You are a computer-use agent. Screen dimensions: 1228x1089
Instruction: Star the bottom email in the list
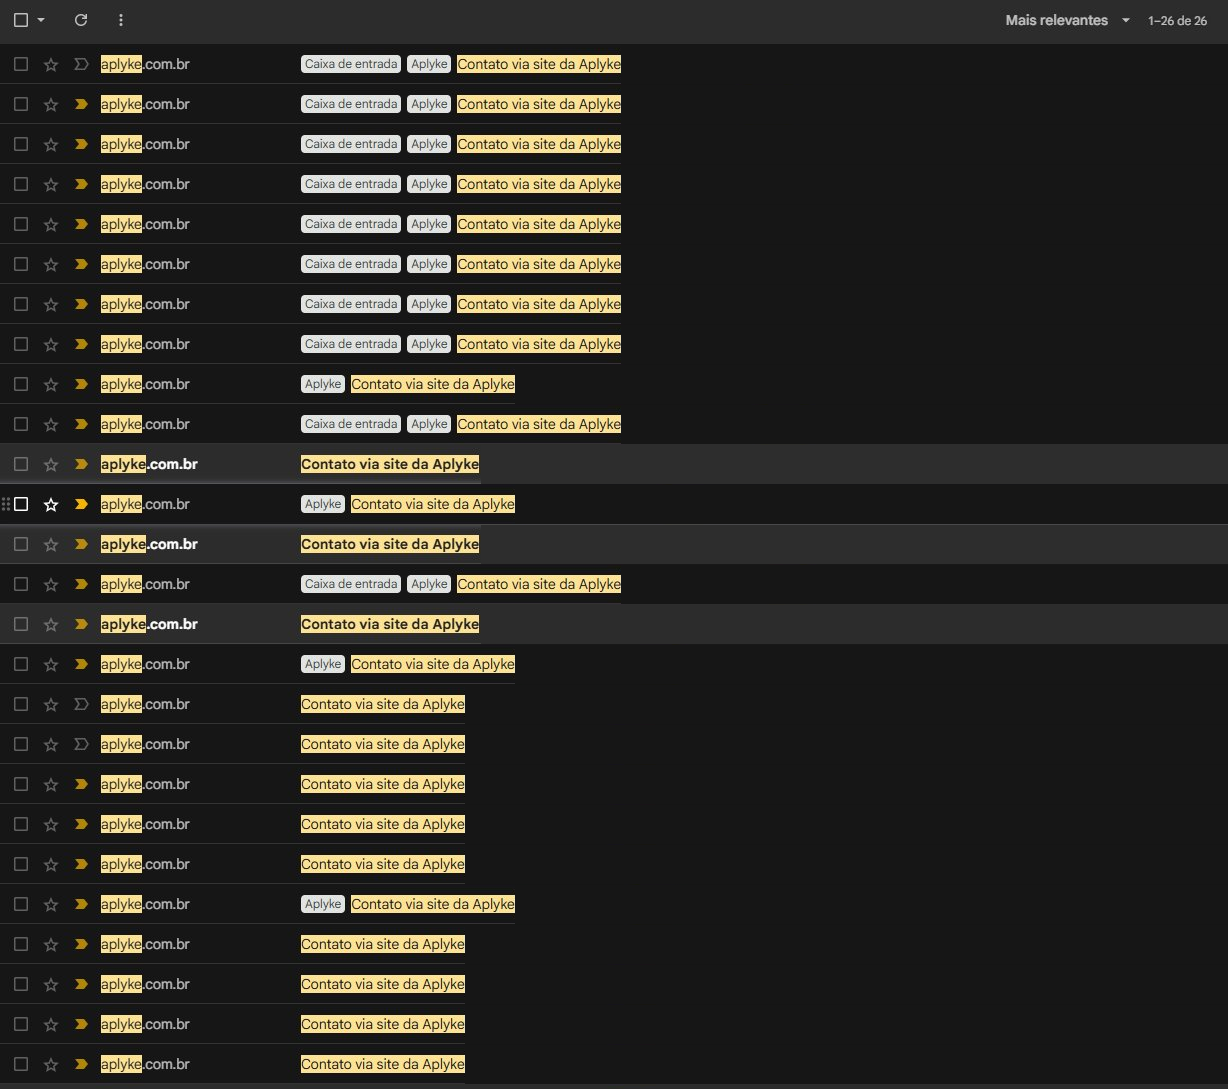point(51,1064)
